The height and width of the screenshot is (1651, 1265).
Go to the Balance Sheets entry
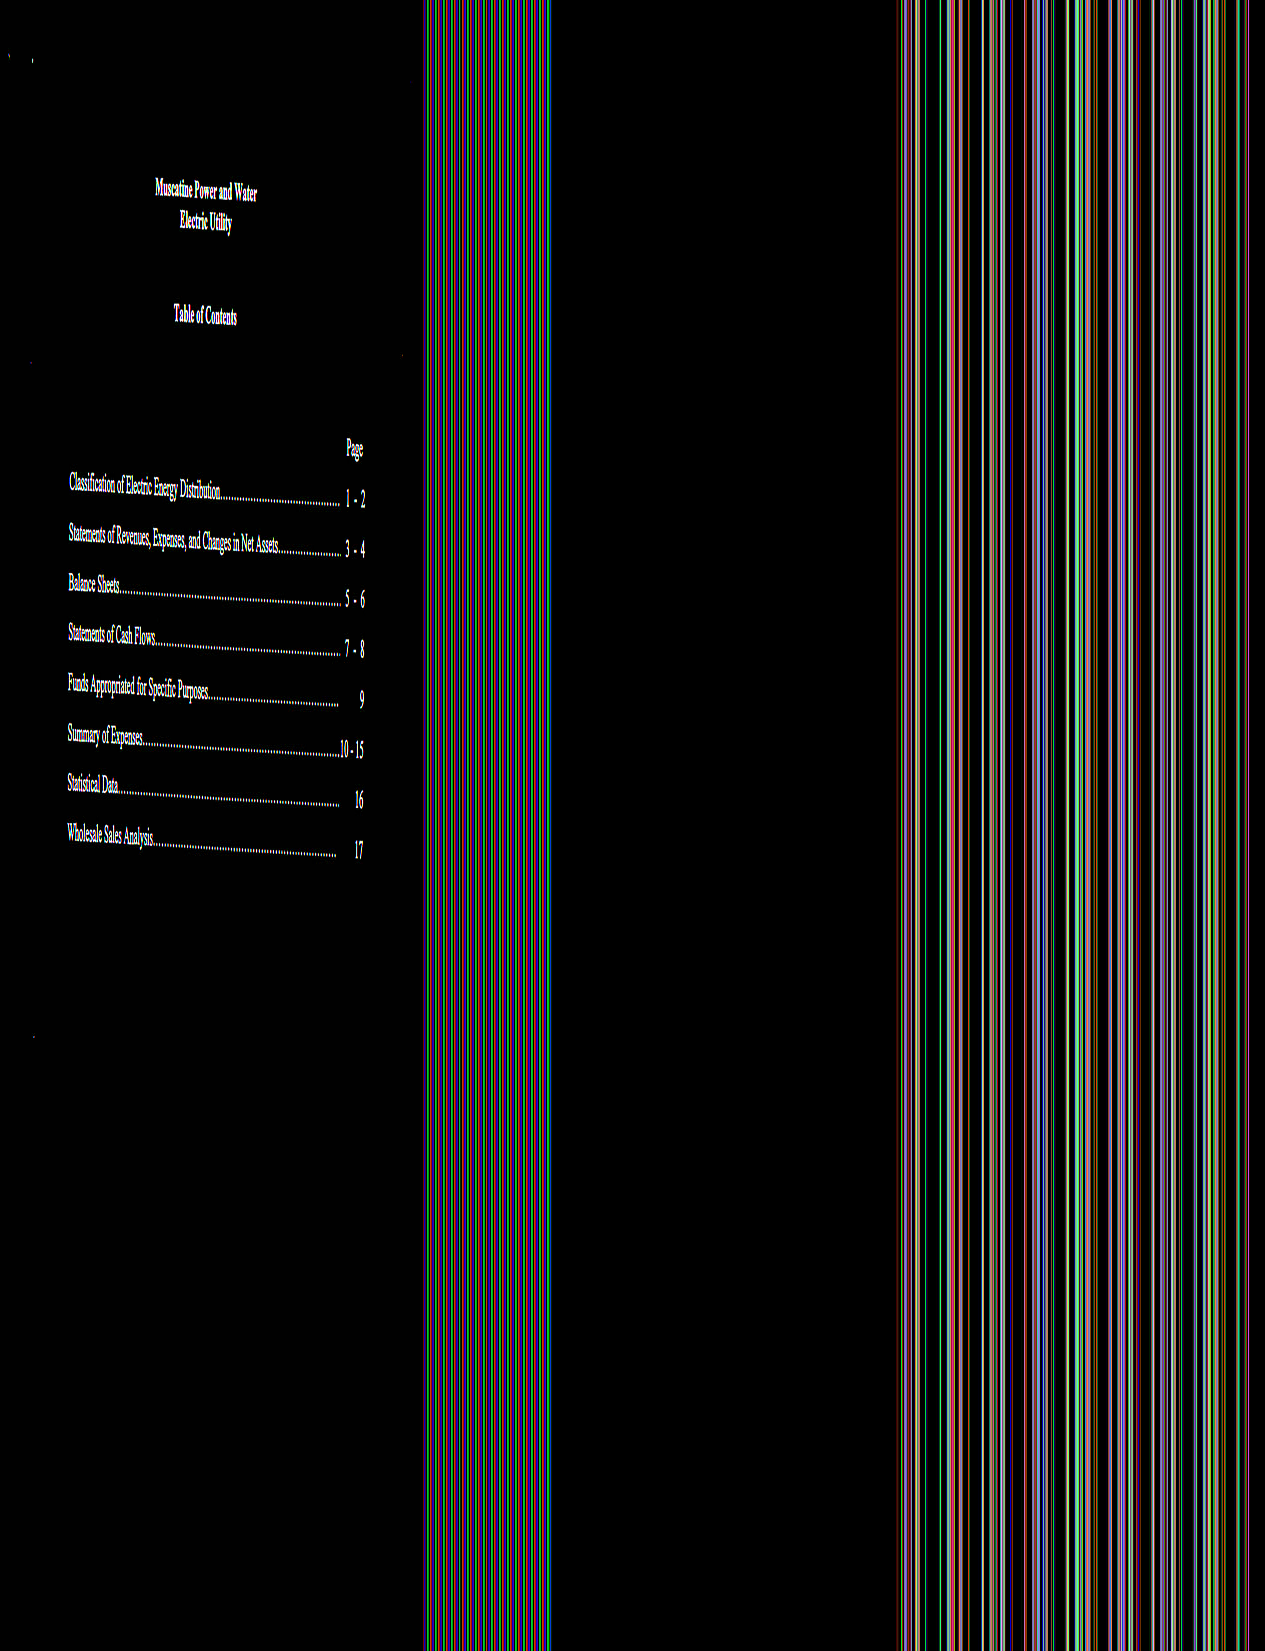coord(94,584)
